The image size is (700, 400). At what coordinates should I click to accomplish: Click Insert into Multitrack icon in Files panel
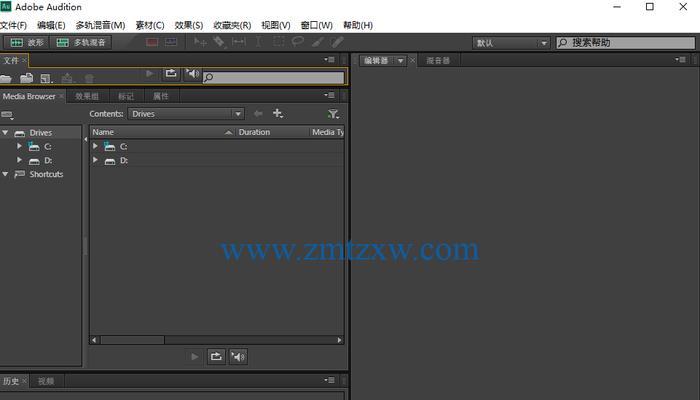(67, 79)
